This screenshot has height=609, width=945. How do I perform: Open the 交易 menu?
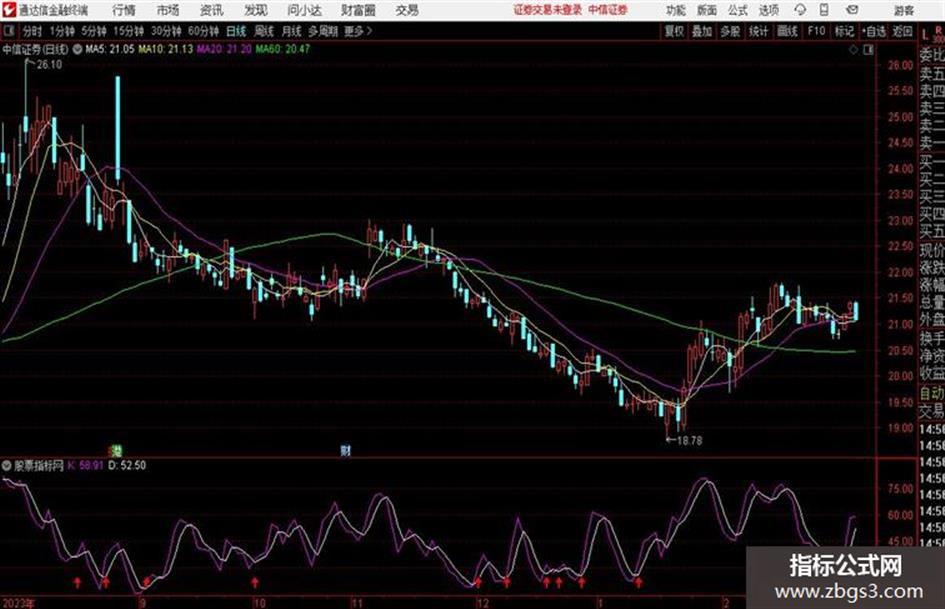(407, 10)
